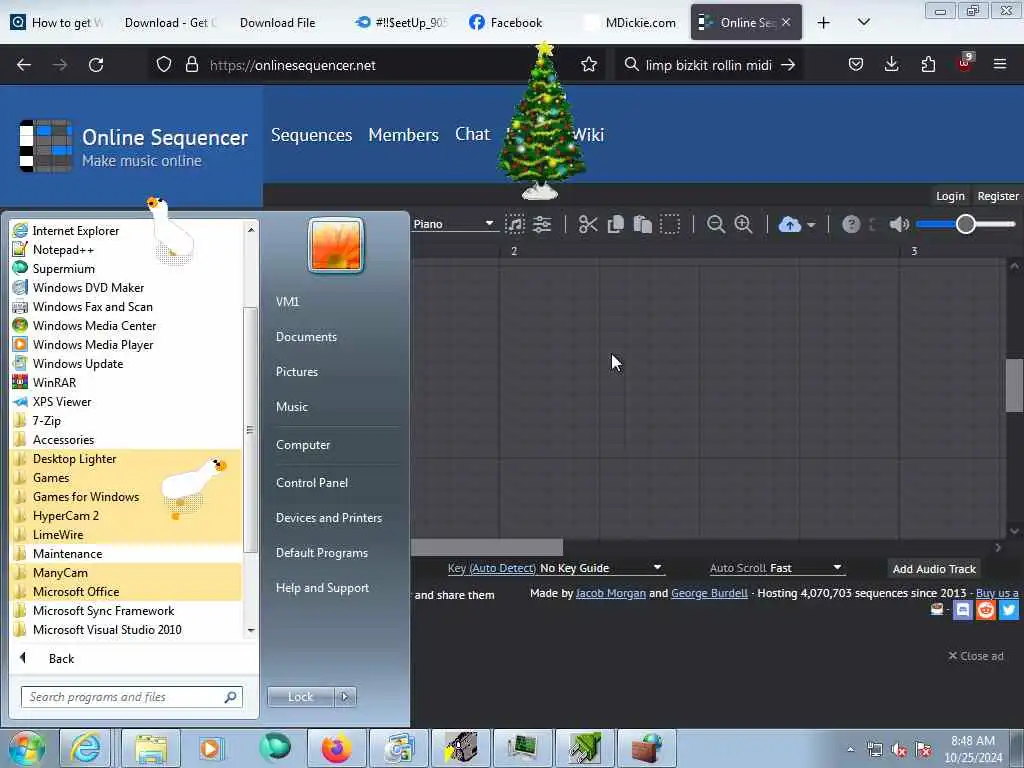Click the copy notes icon
This screenshot has width=1024, height=768.
(615, 225)
